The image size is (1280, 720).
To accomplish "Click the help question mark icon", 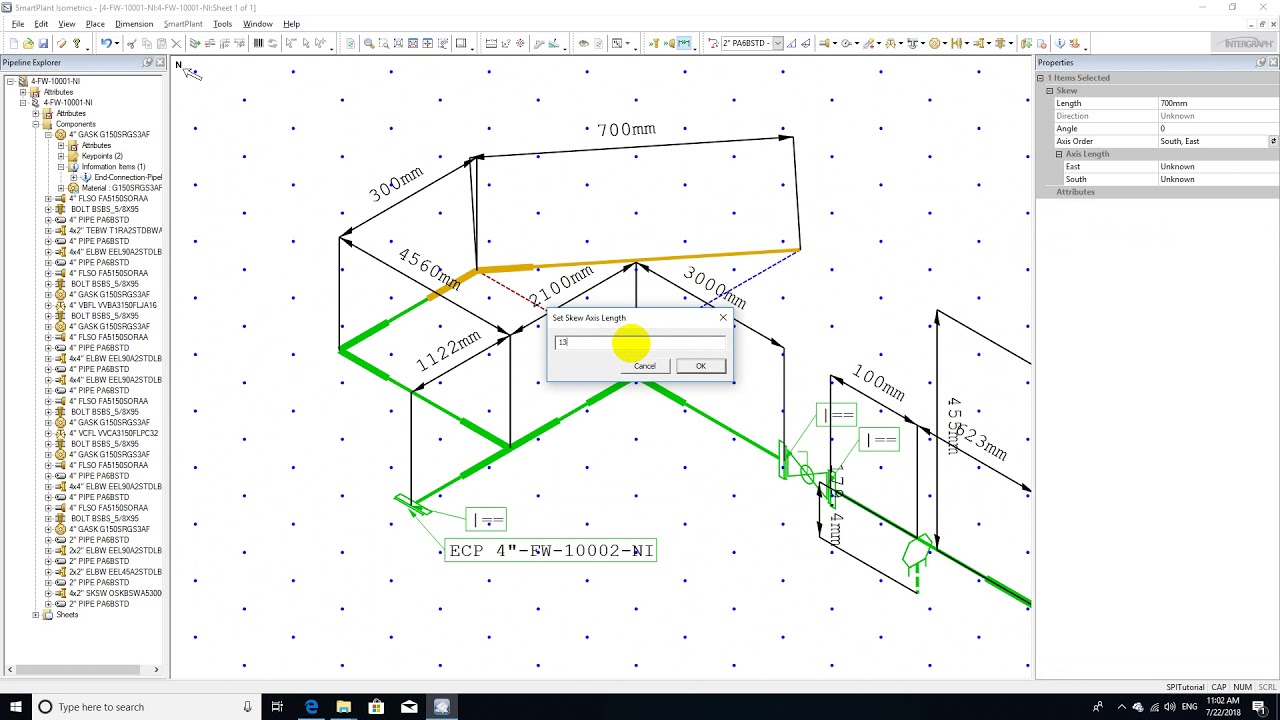I will (x=76, y=43).
